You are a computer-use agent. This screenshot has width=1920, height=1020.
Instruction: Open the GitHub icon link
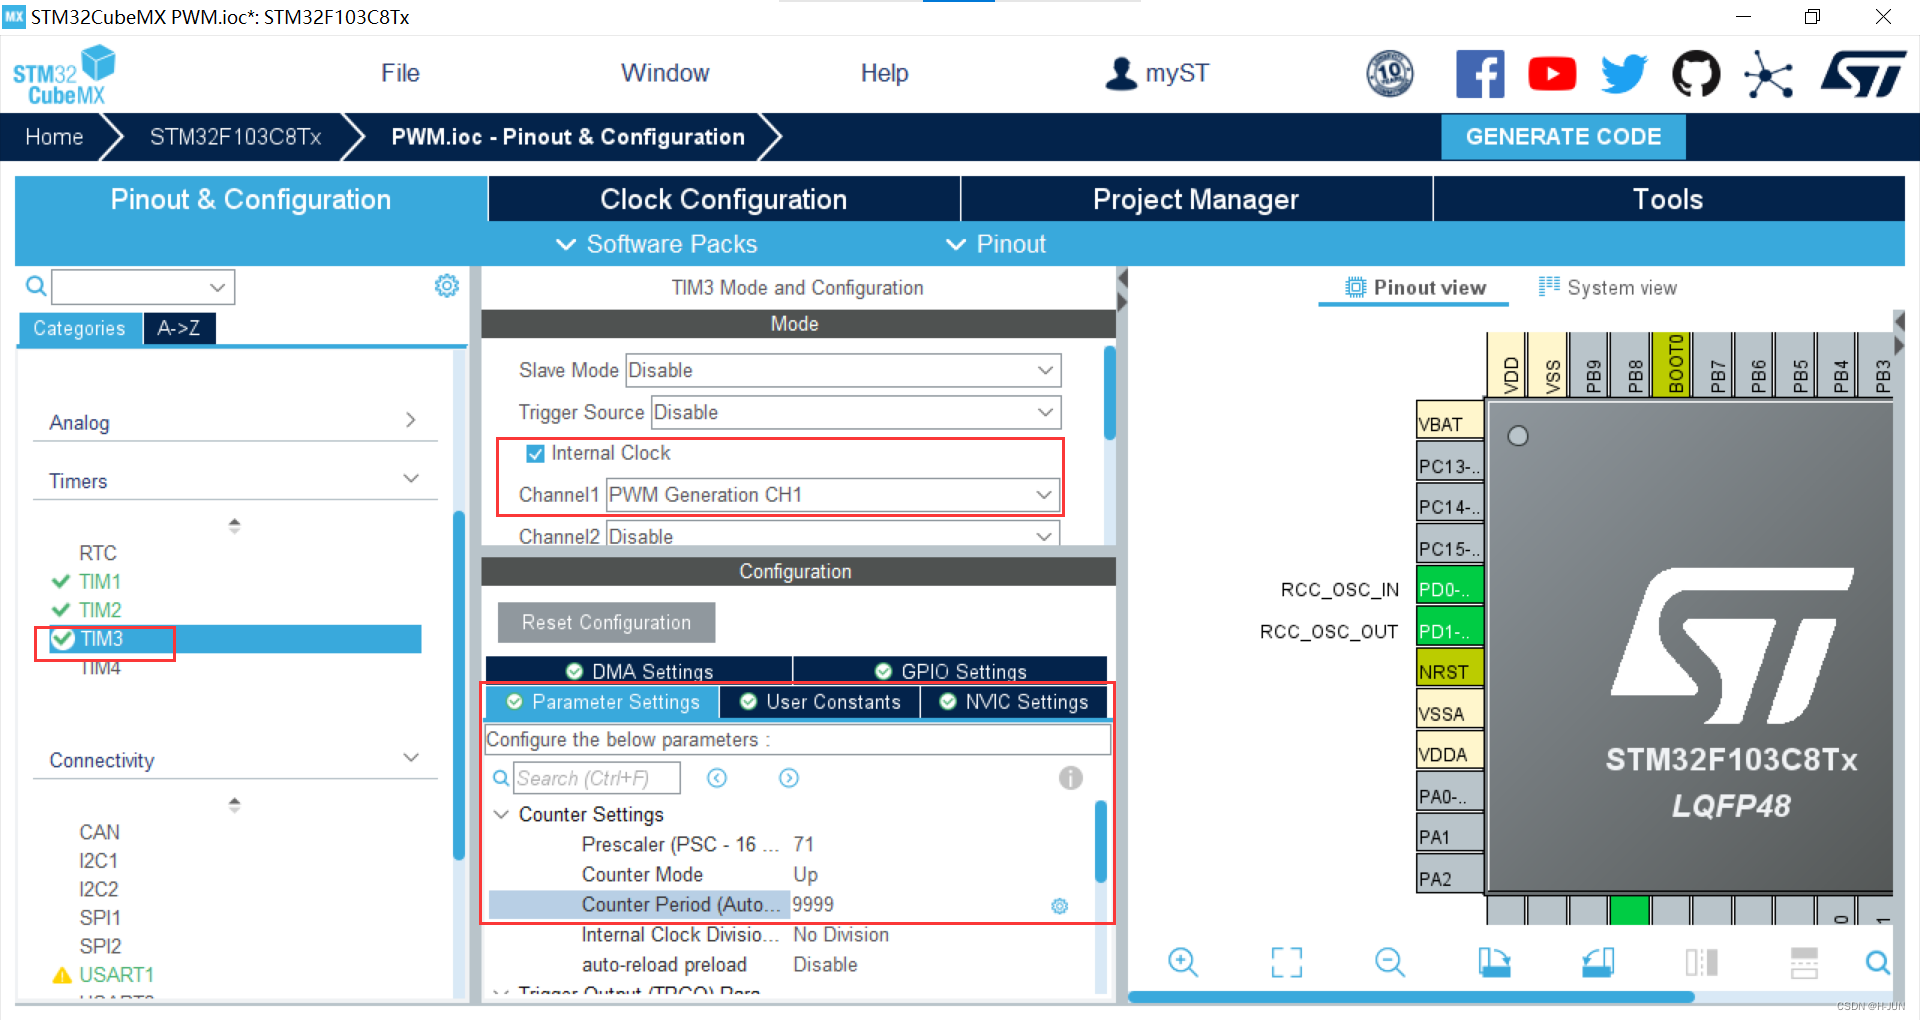1696,74
